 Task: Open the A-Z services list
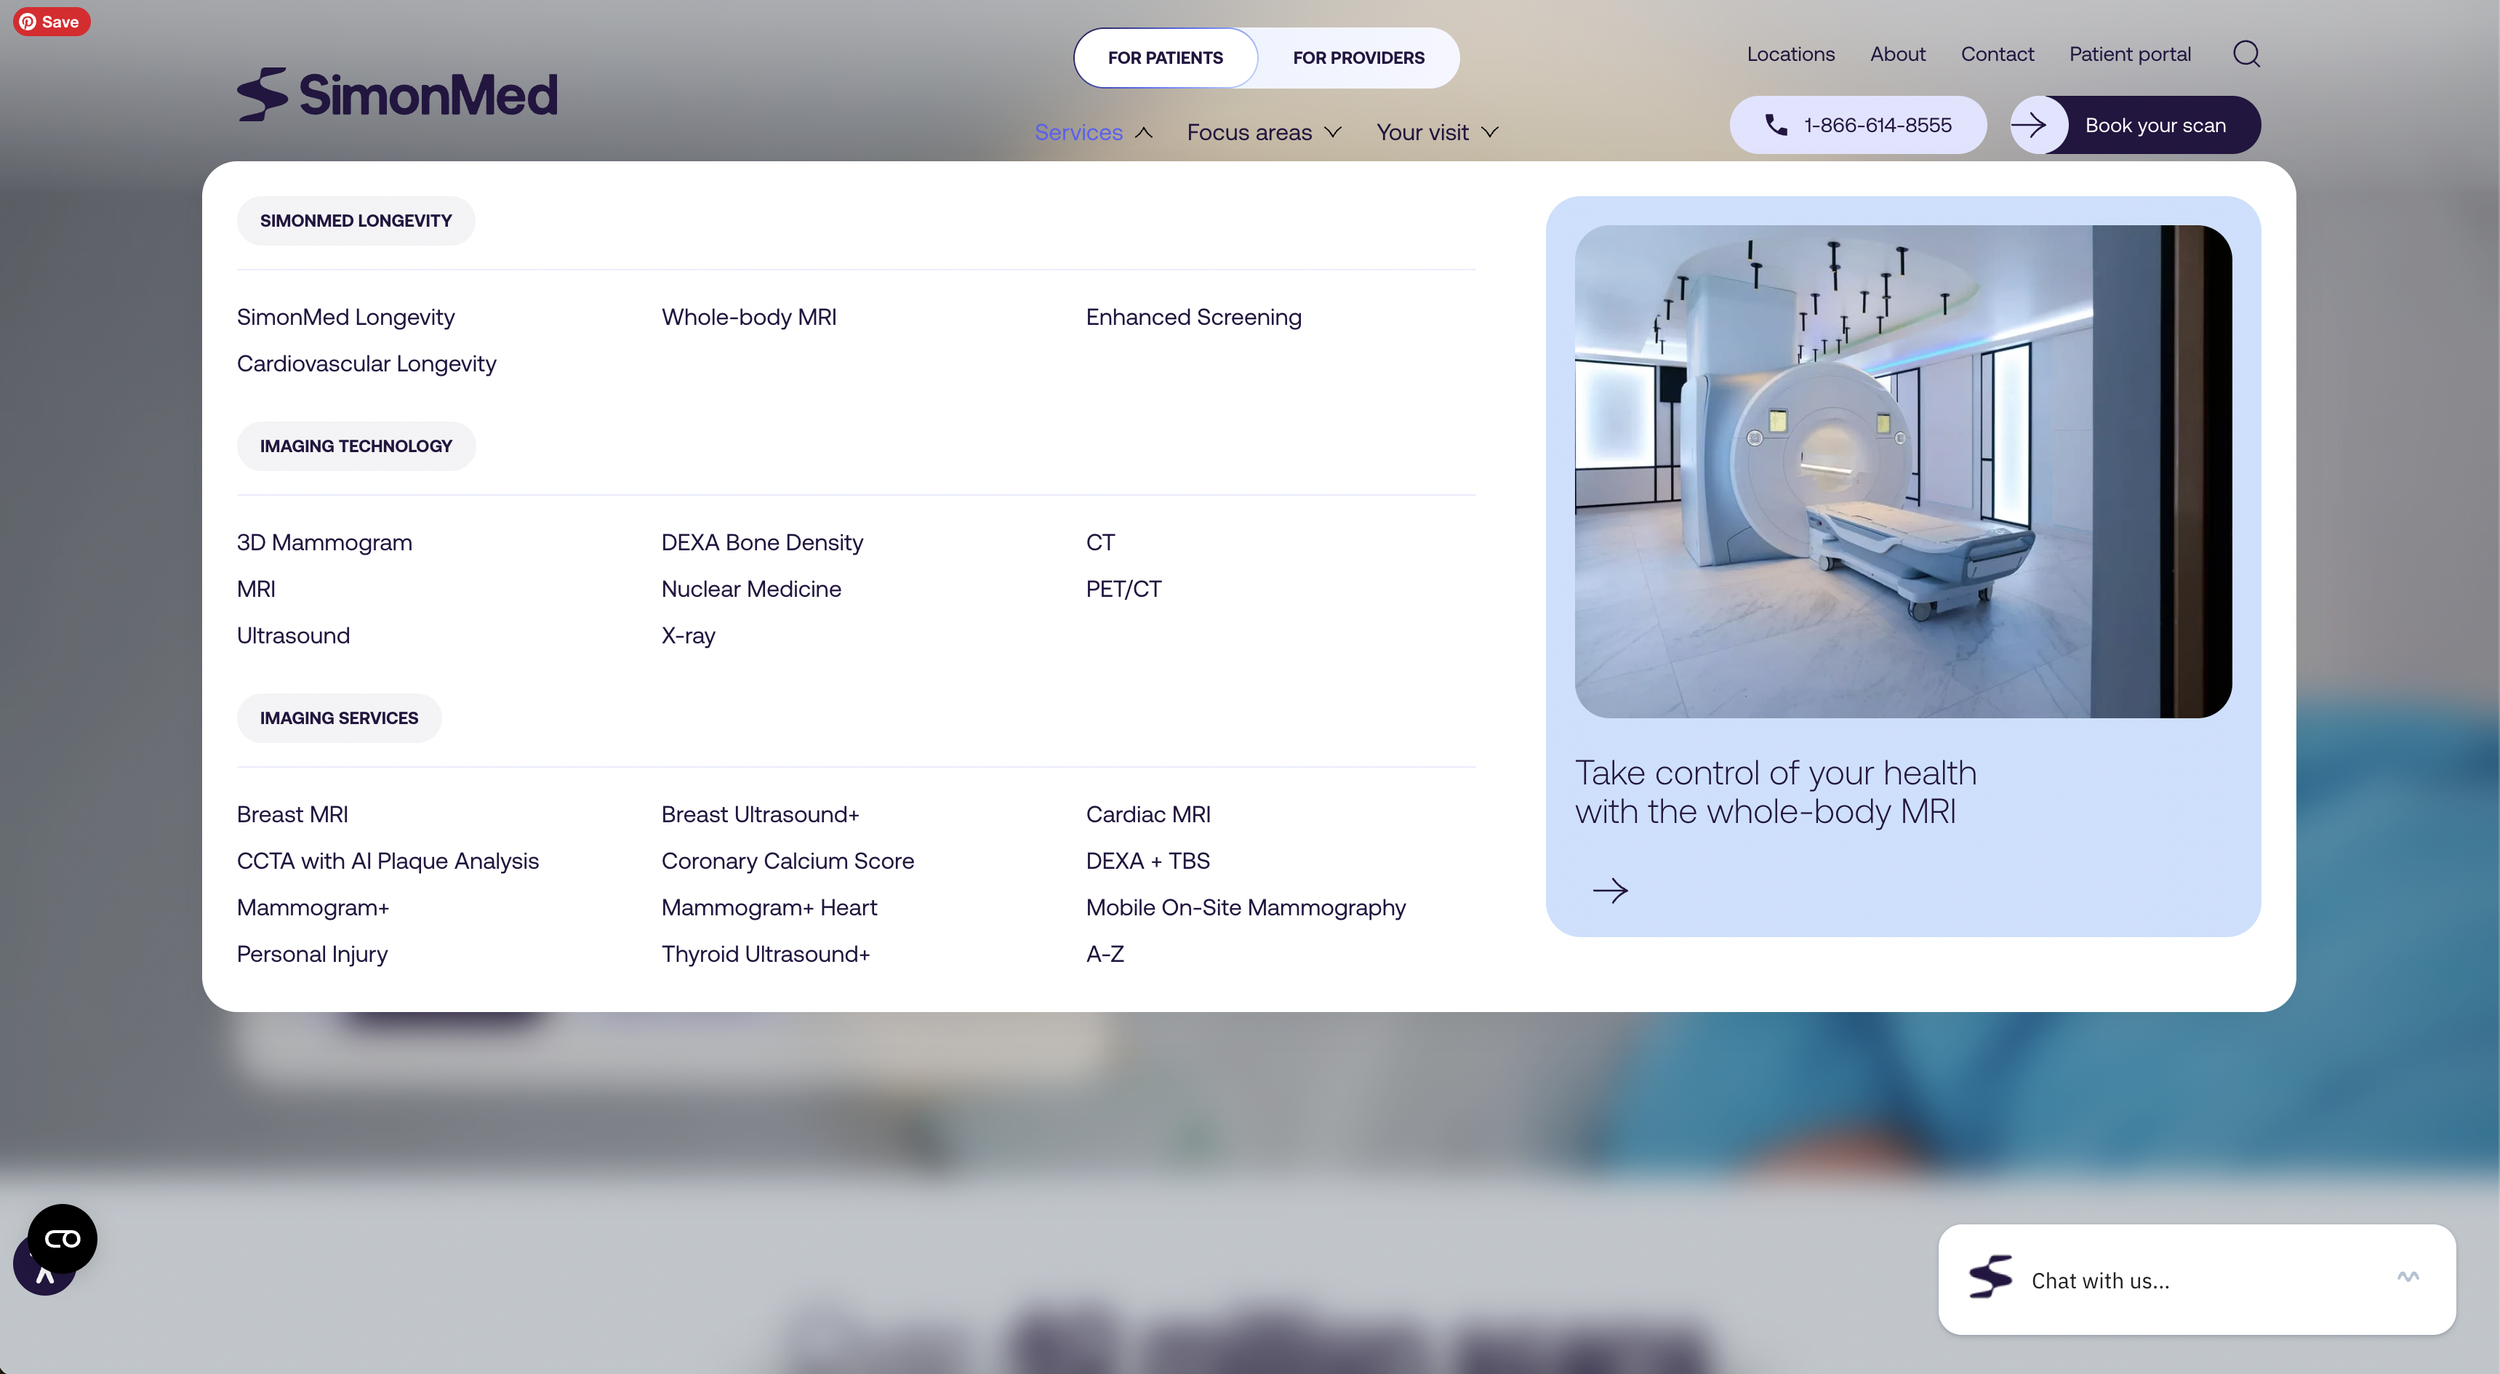[1104, 955]
